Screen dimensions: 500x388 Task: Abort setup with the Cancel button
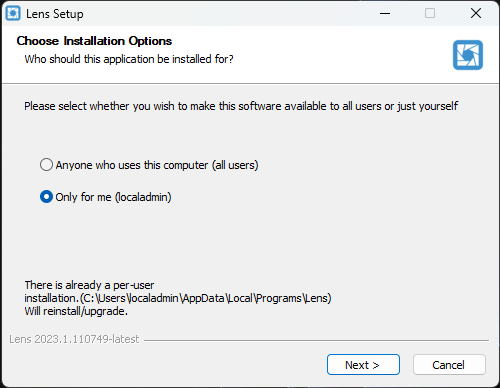pos(449,365)
